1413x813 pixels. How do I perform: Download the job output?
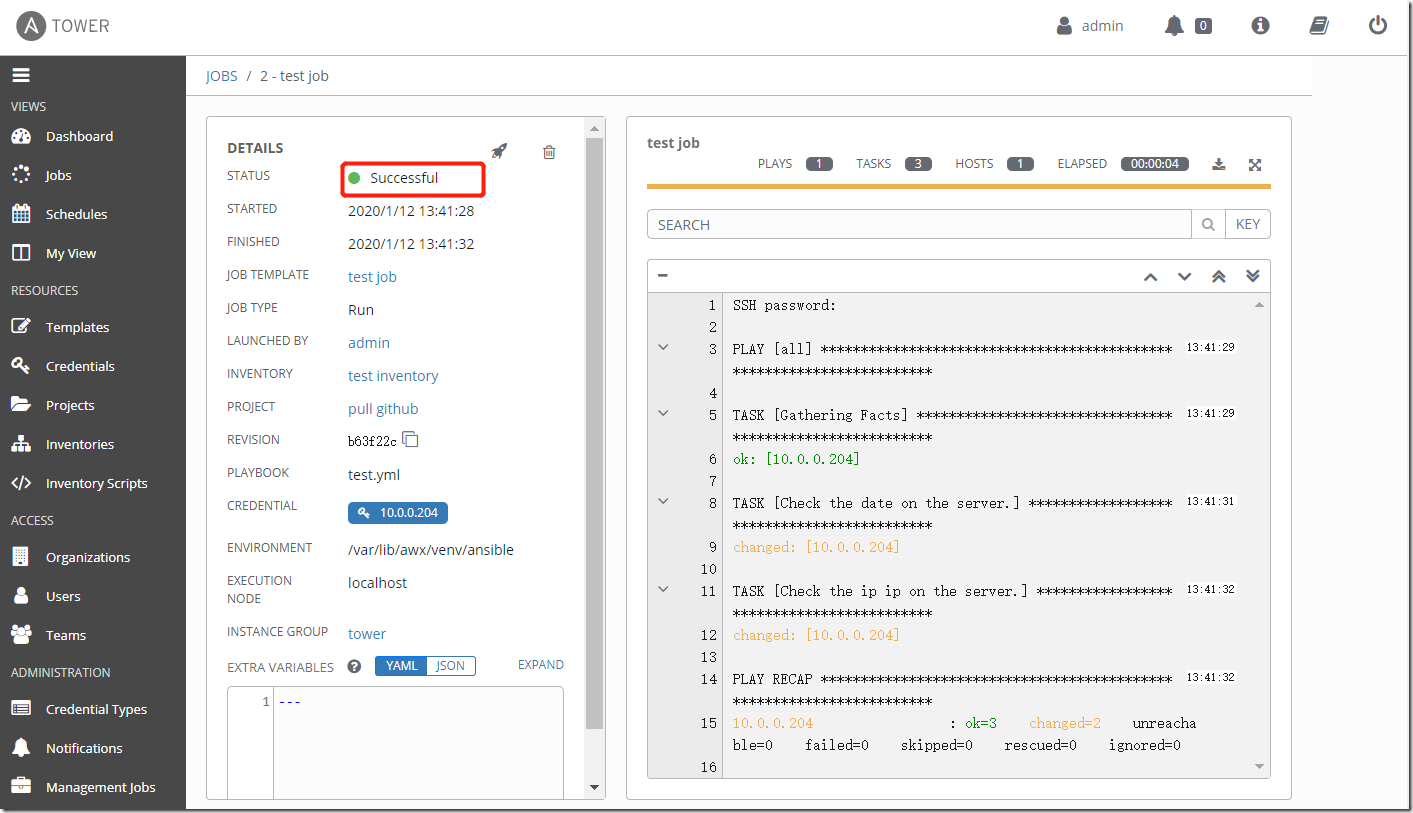tap(1218, 164)
